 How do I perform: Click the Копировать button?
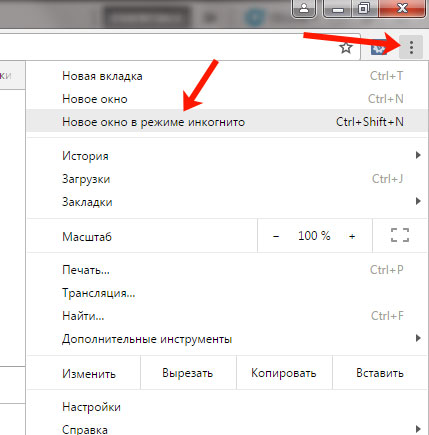click(284, 373)
